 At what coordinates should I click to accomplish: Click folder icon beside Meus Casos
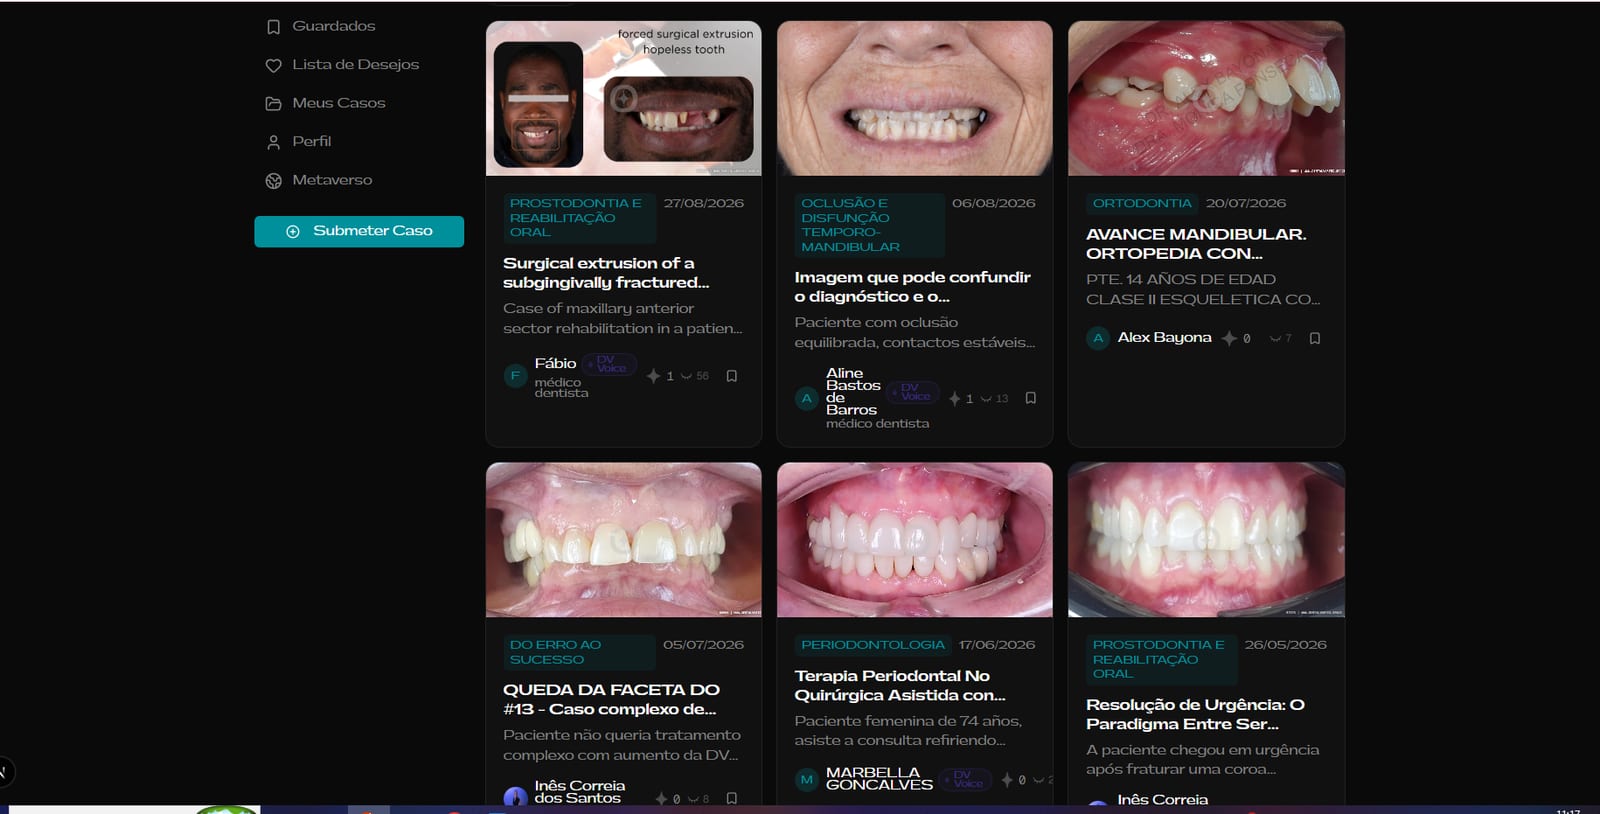pos(273,104)
